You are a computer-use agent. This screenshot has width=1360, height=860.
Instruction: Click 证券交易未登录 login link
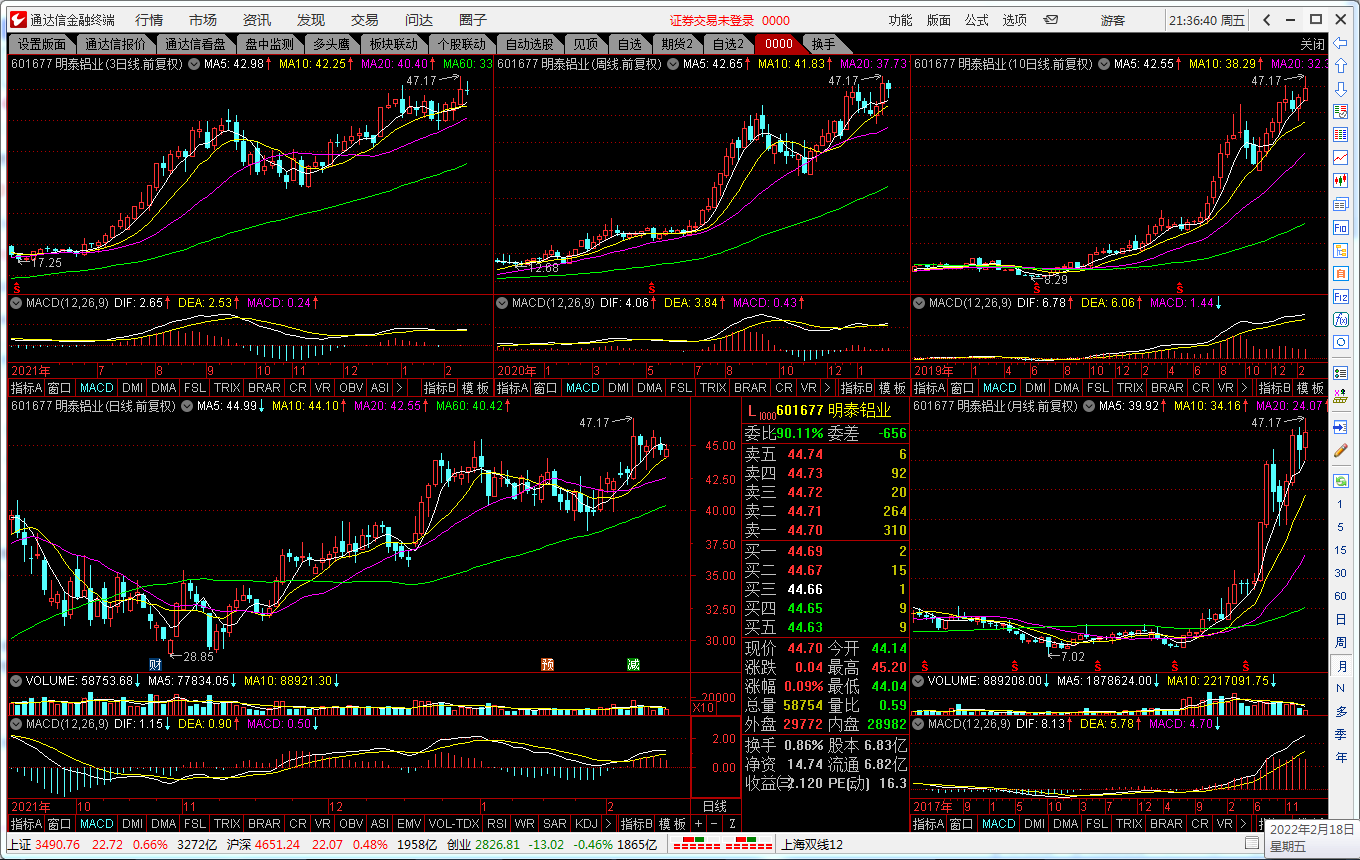coord(711,20)
